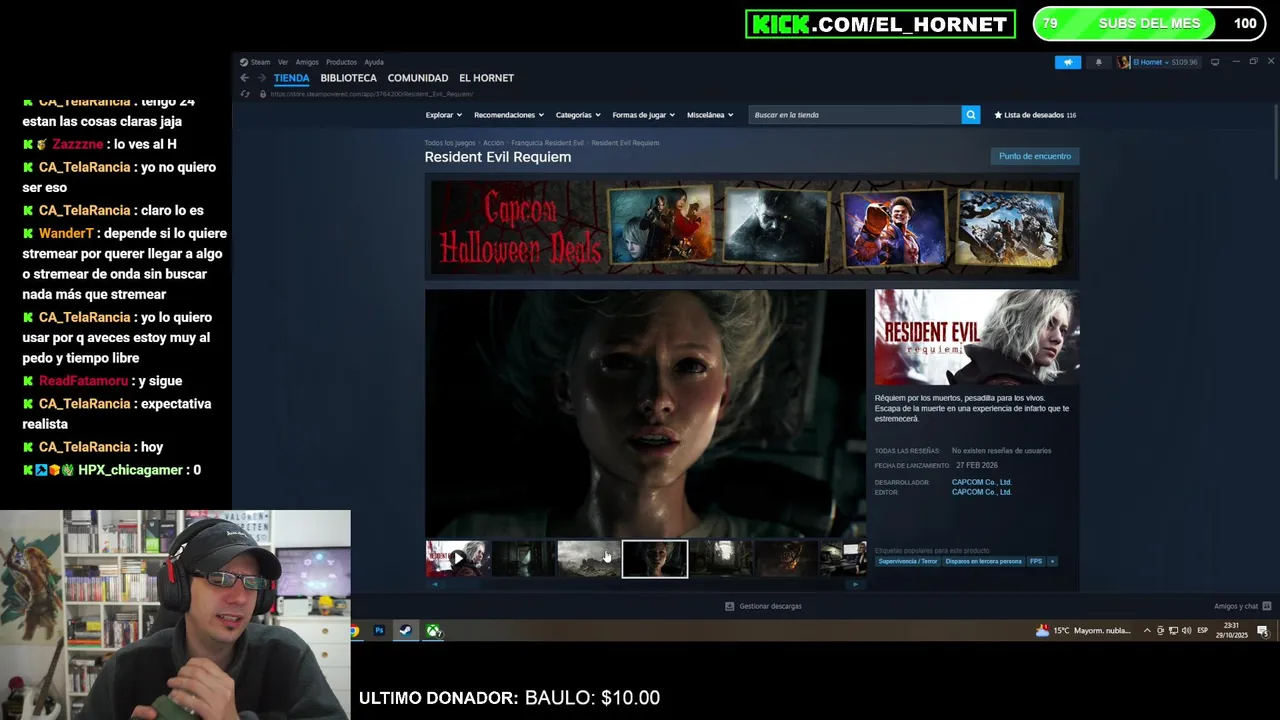This screenshot has height=720, width=1280.
Task: Open the Ayuda menu
Action: [374, 62]
